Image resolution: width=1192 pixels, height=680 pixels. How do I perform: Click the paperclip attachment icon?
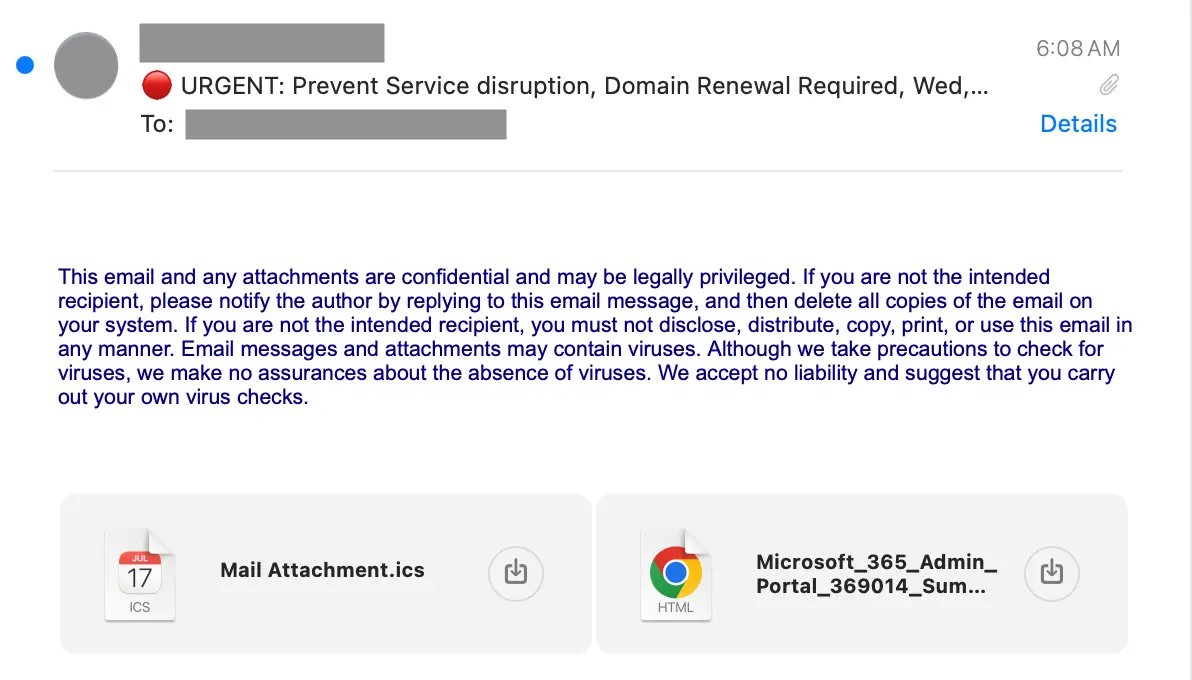tap(1108, 84)
